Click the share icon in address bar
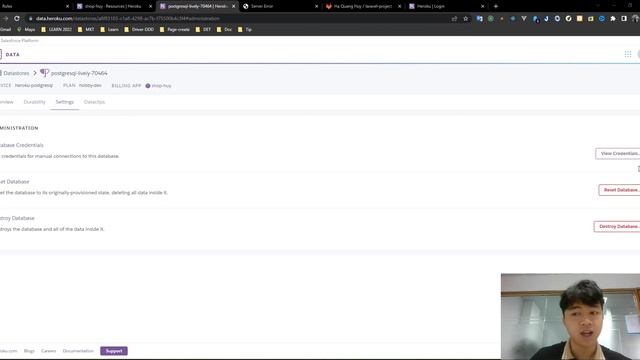This screenshot has height=360, width=640. click(x=454, y=18)
